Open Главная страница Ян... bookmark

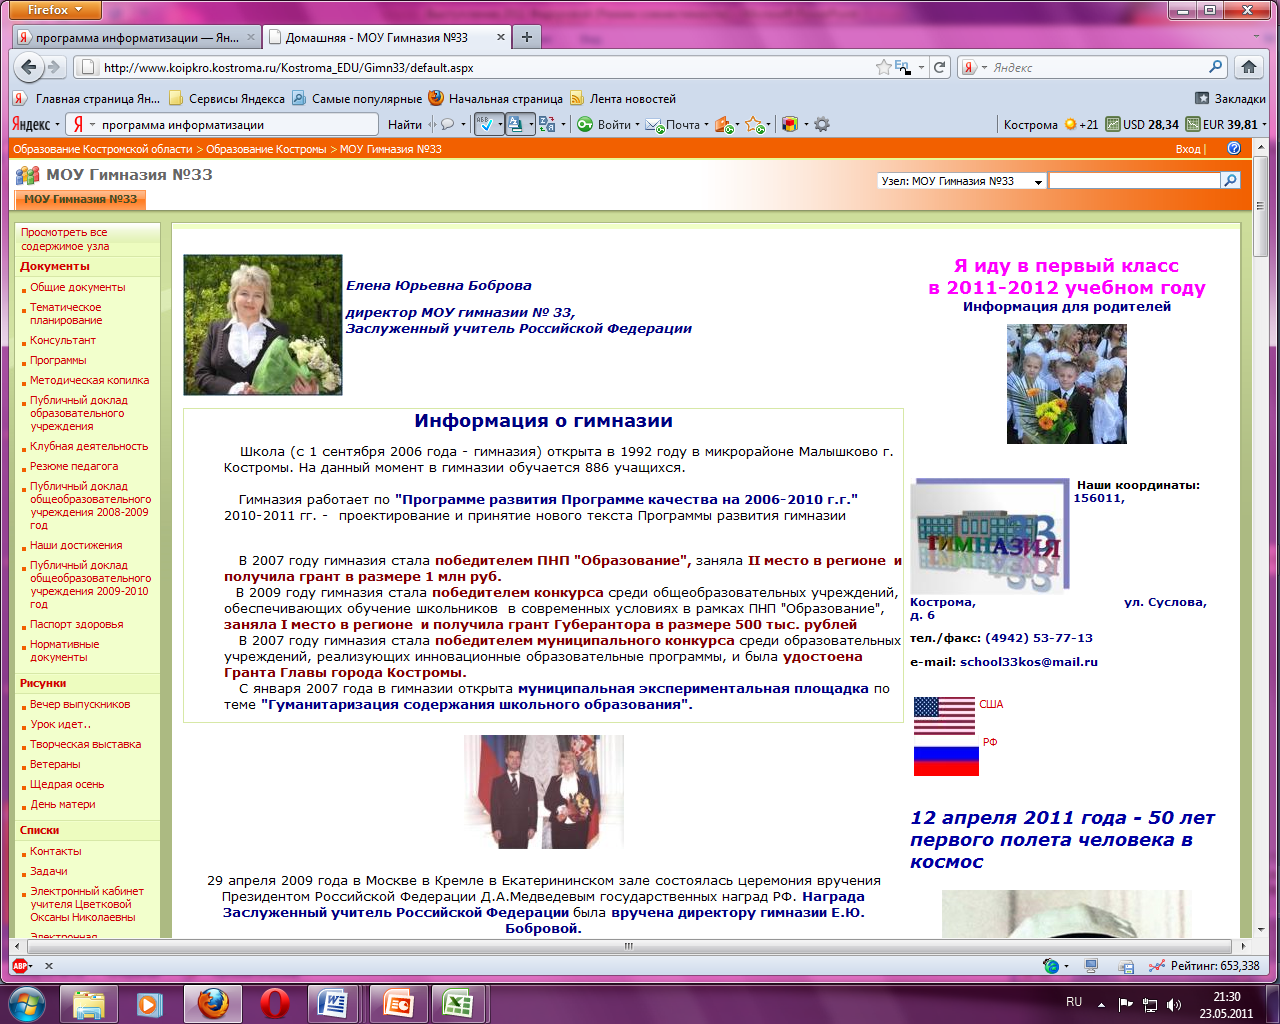pos(87,98)
